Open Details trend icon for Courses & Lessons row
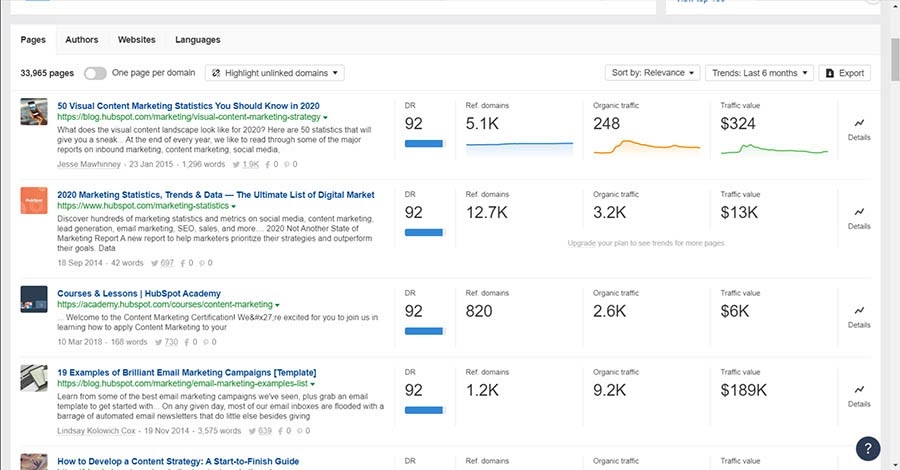900x470 pixels. [859, 310]
